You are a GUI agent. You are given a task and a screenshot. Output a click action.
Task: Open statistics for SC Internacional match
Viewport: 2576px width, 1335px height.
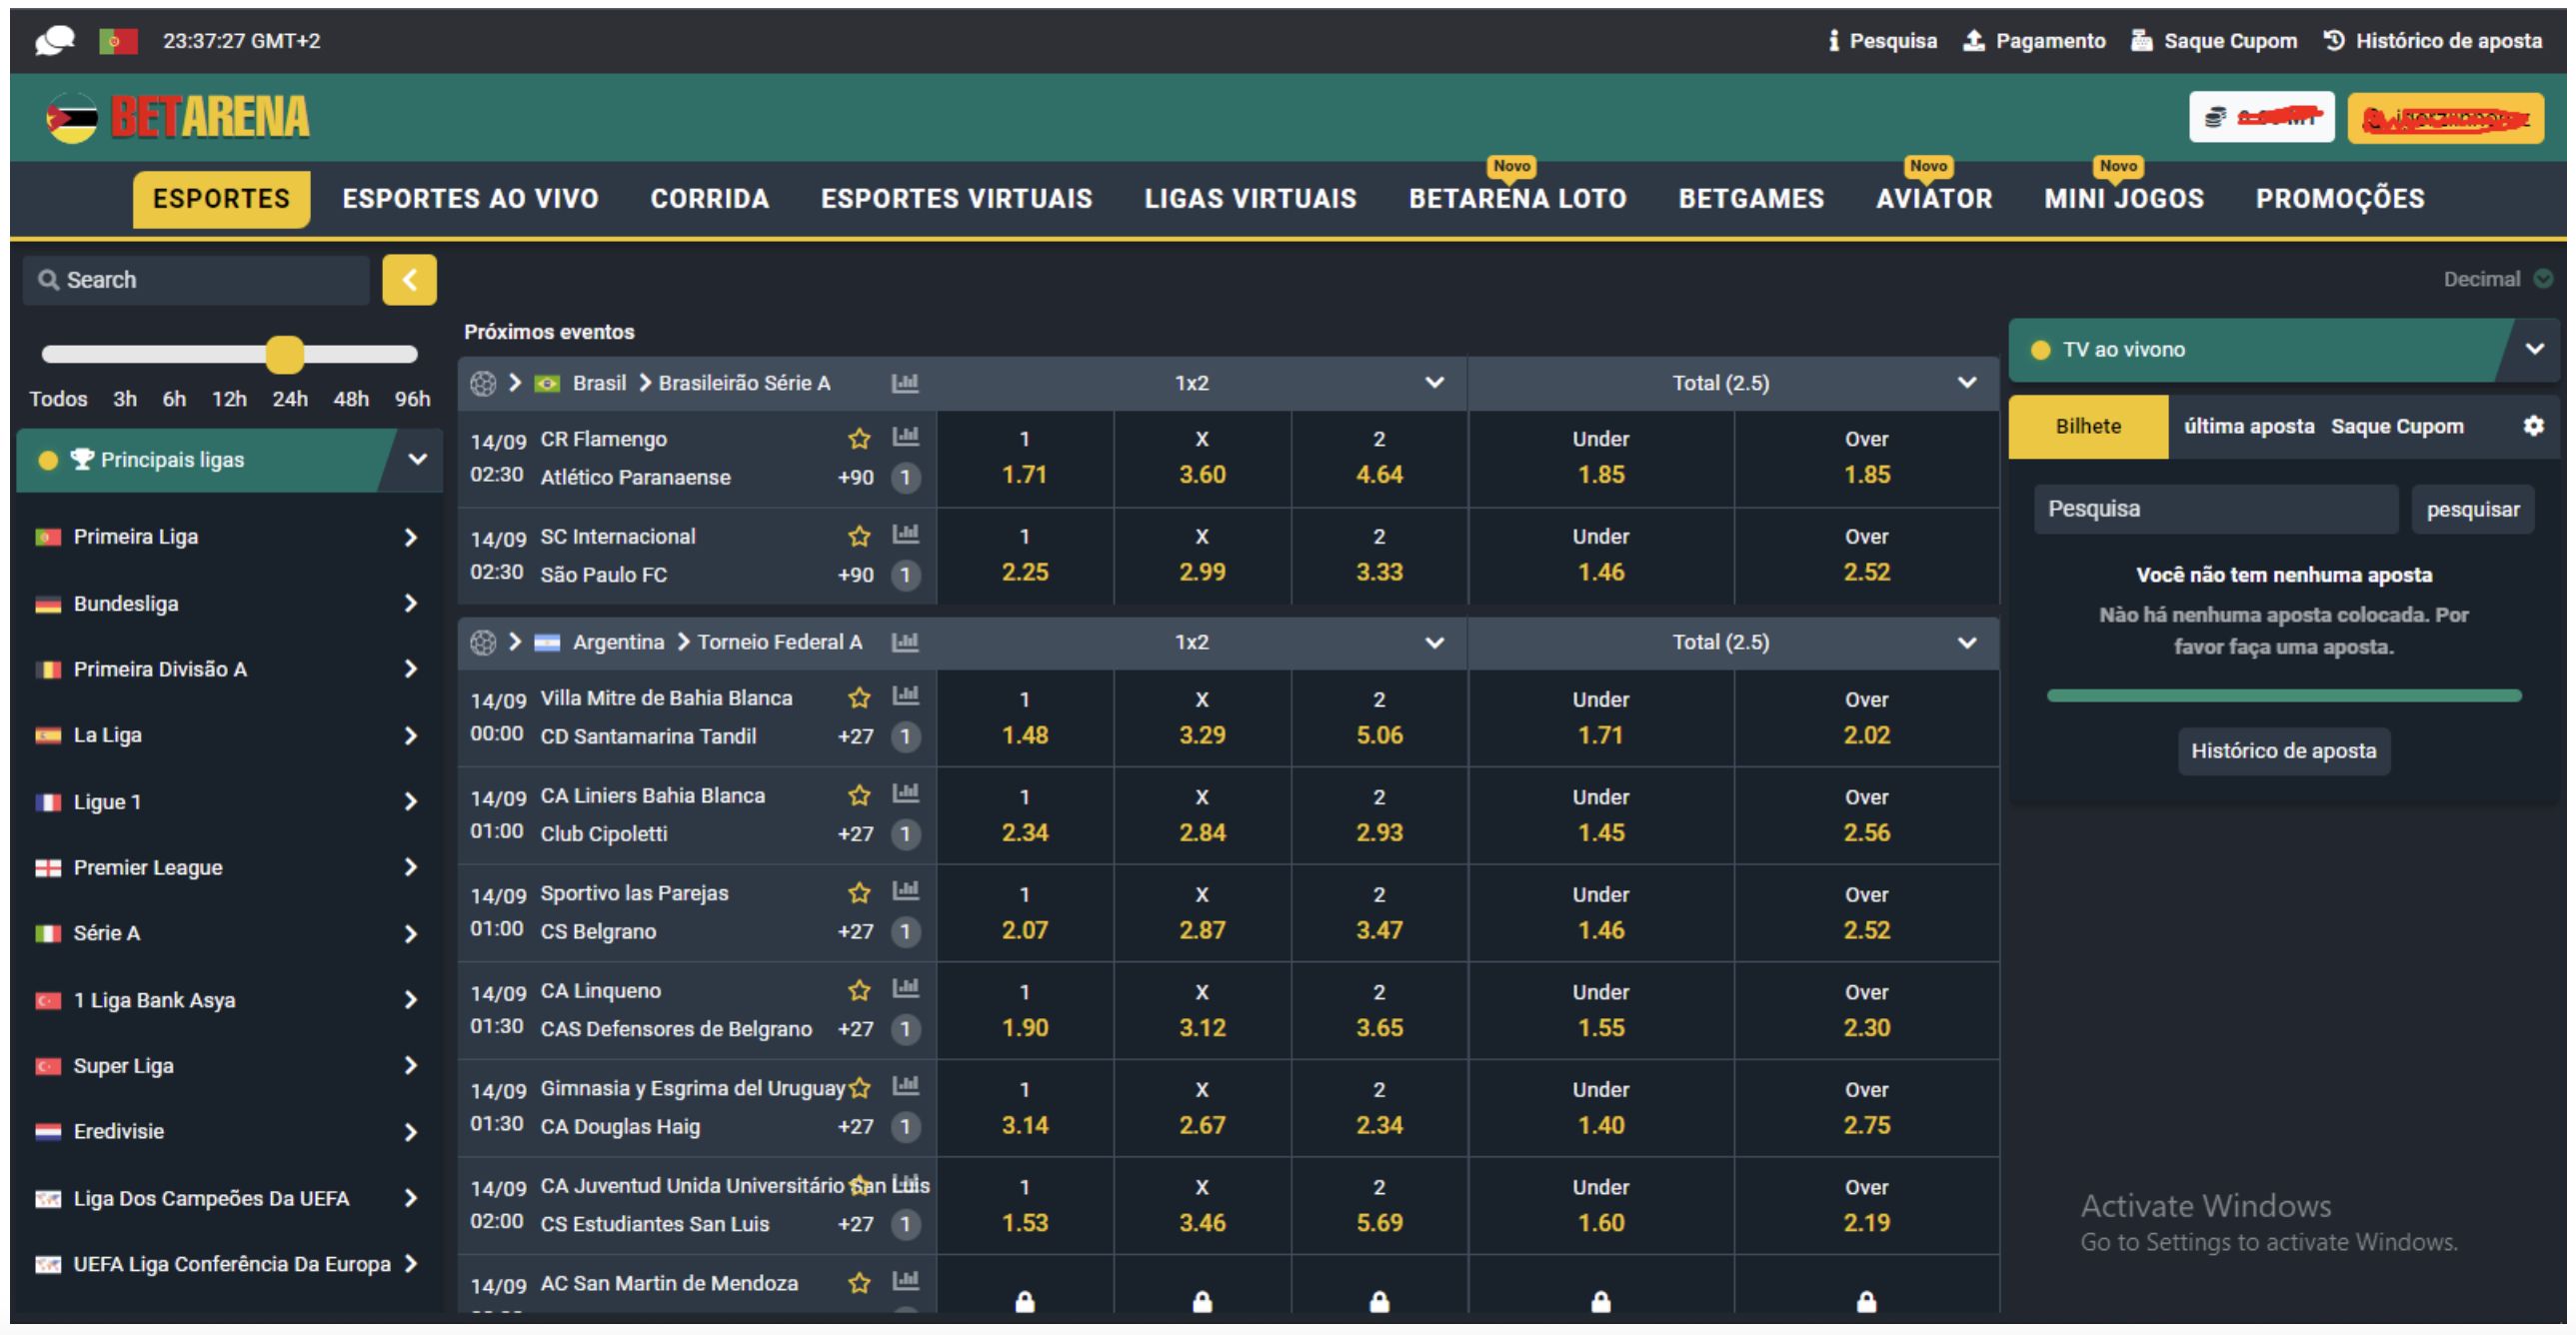tap(906, 534)
